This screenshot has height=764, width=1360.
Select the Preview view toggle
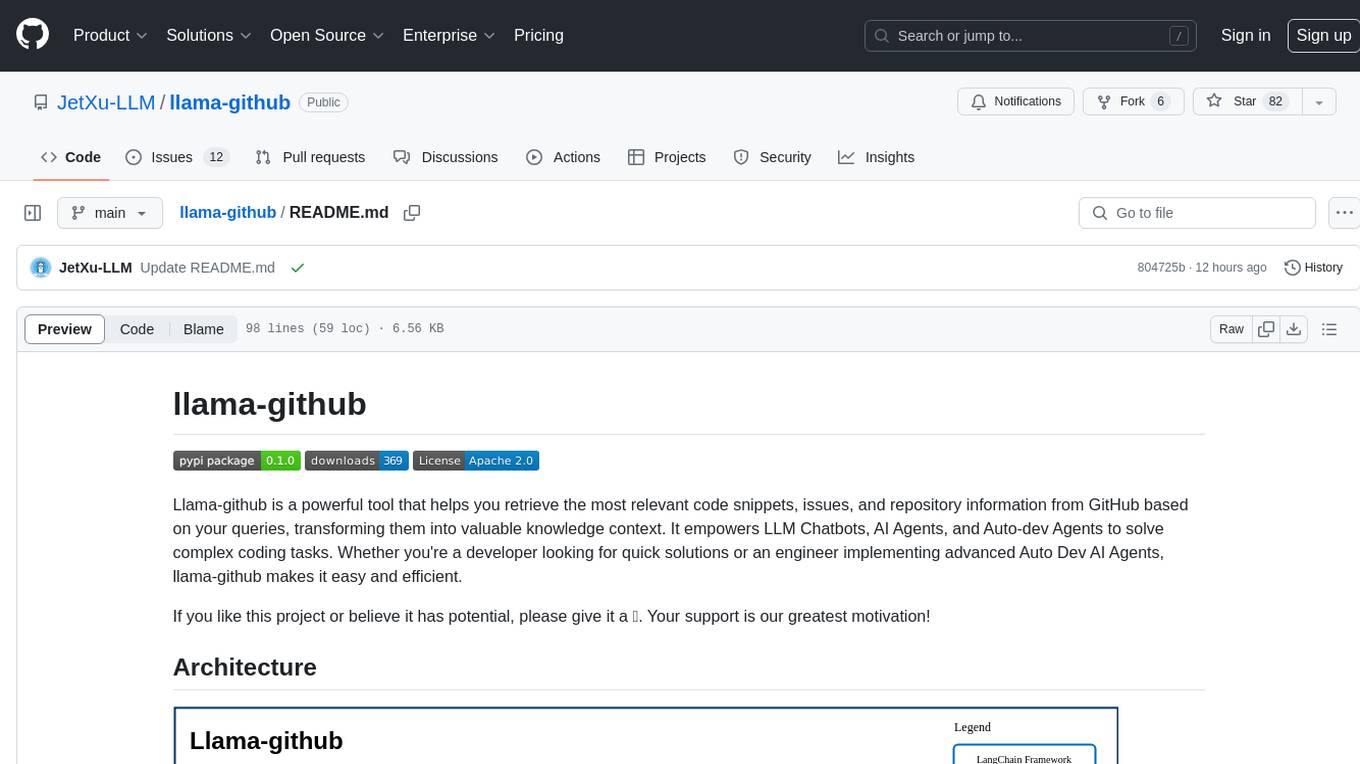65,329
